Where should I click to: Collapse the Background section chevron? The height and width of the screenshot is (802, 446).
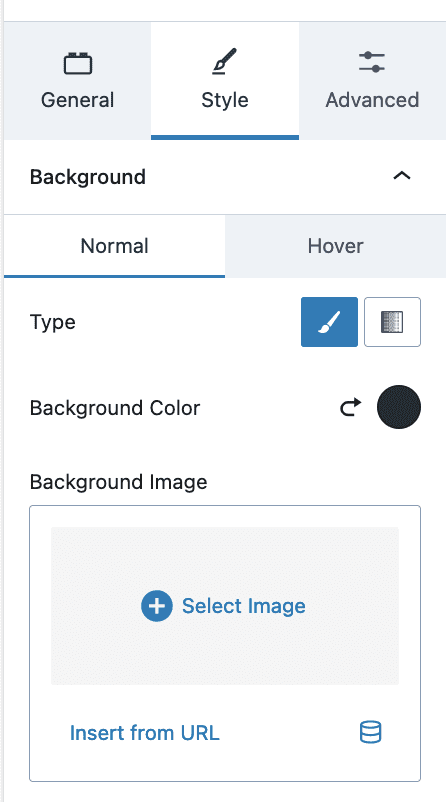(x=402, y=176)
